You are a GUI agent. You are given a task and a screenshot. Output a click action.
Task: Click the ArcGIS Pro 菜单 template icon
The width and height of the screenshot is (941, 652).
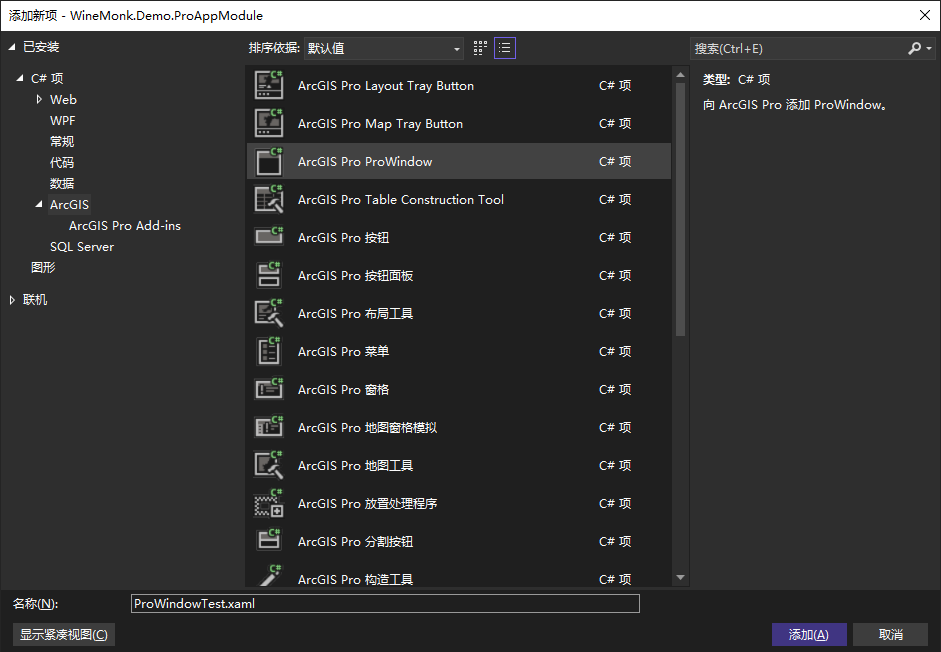coord(269,351)
